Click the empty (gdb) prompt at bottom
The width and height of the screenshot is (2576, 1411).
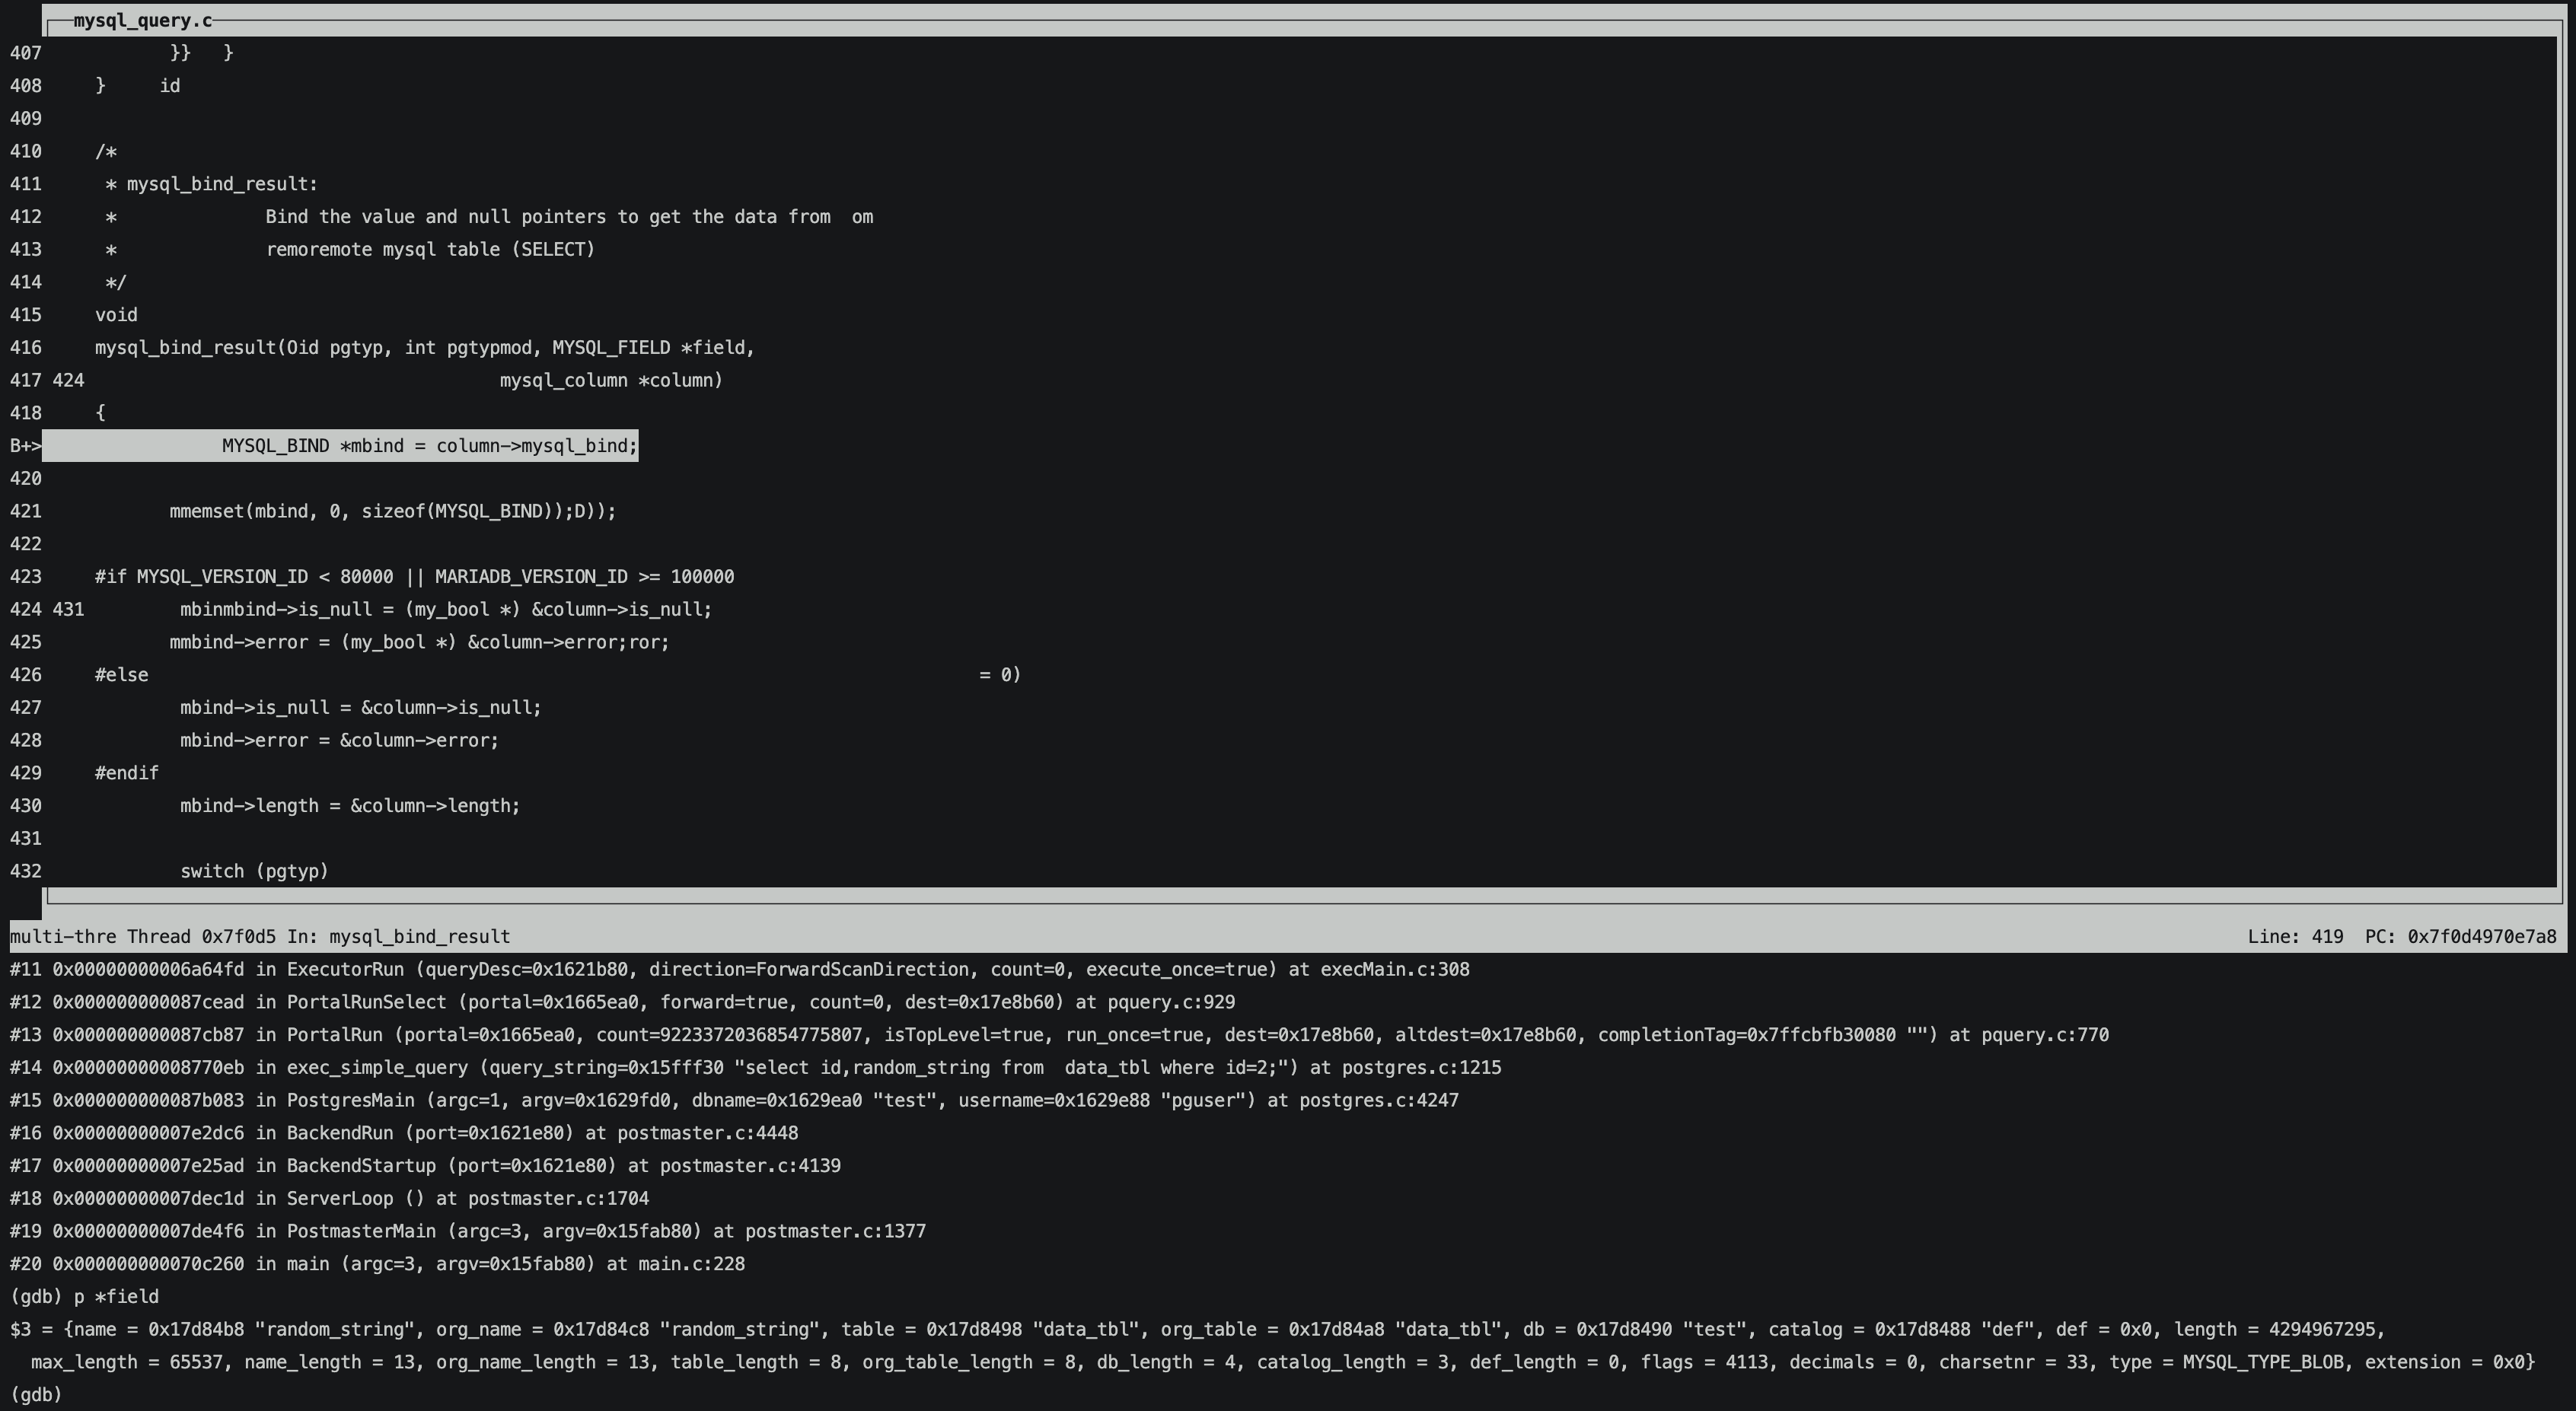coord(36,1395)
